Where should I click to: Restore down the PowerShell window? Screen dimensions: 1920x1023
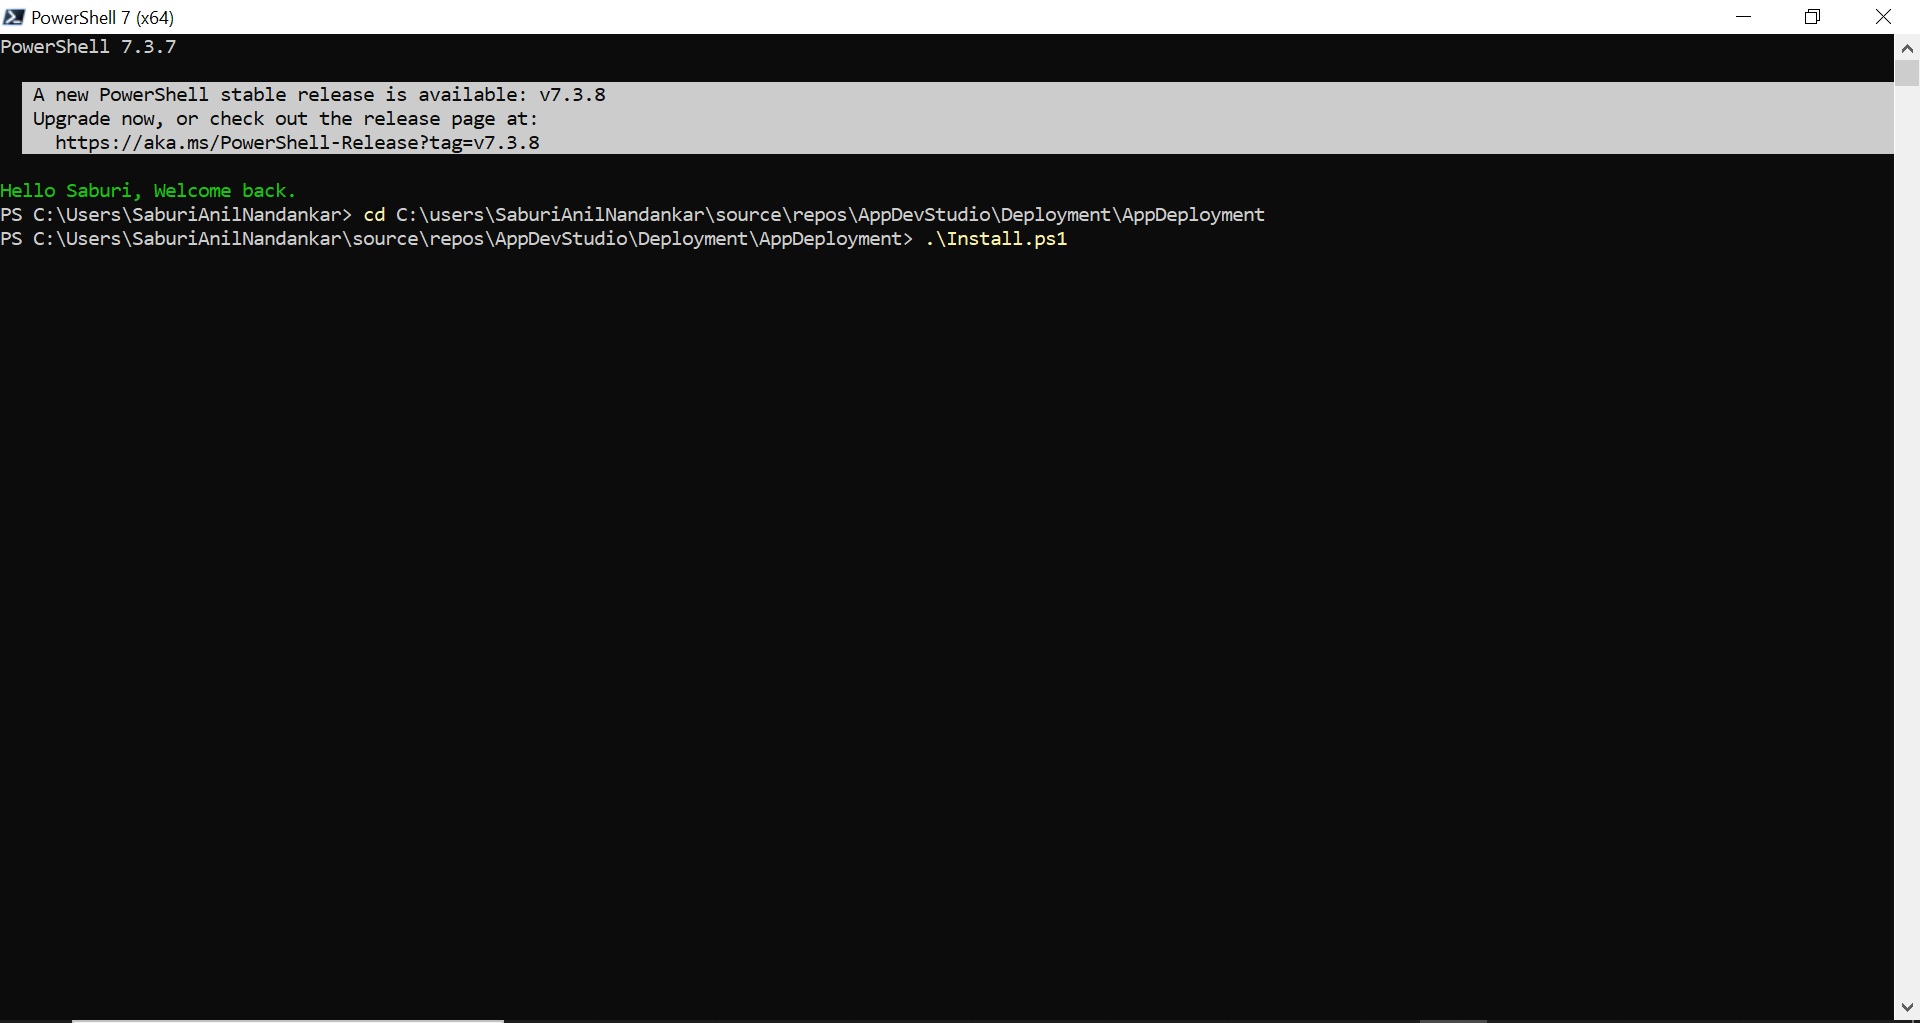1812,17
